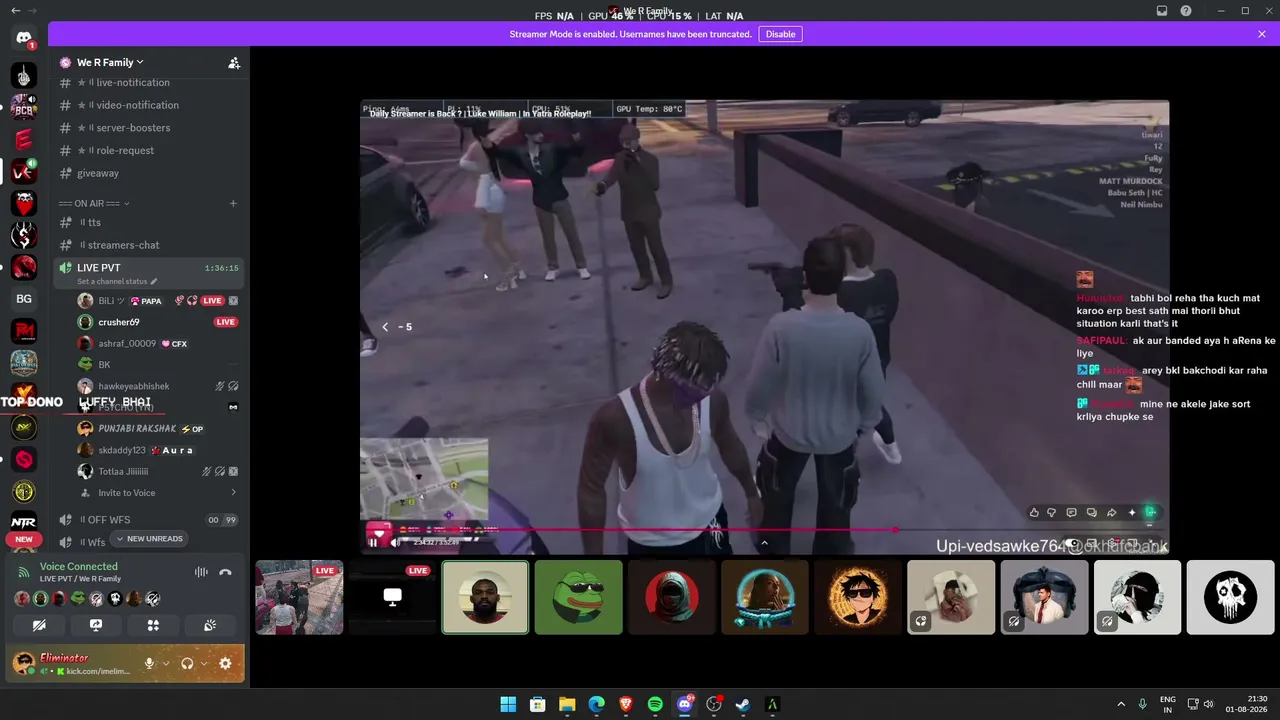Open Discord user settings gear
The image size is (1280, 720).
(225, 663)
